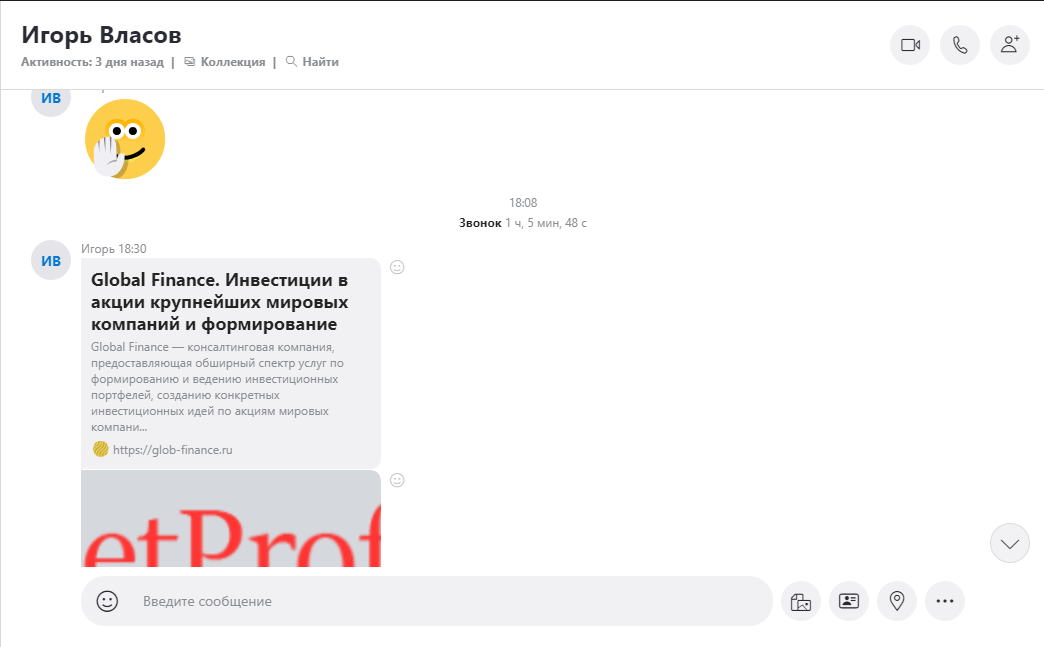Attach files or media with the image button
The height and width of the screenshot is (647, 1044).
click(800, 601)
